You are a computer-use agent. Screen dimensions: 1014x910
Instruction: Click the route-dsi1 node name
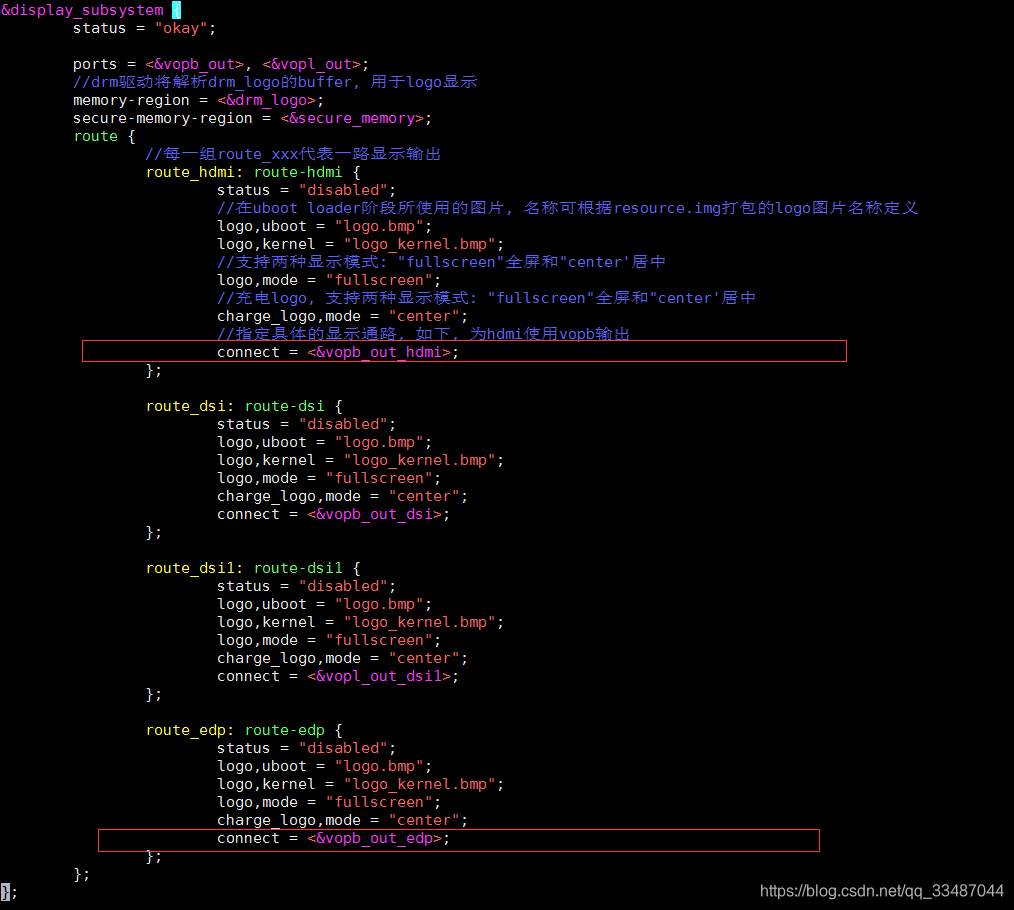(297, 569)
